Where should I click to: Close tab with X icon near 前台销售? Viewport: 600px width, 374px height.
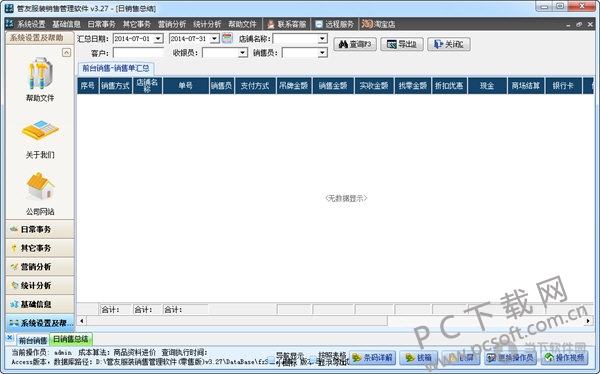coord(10,338)
